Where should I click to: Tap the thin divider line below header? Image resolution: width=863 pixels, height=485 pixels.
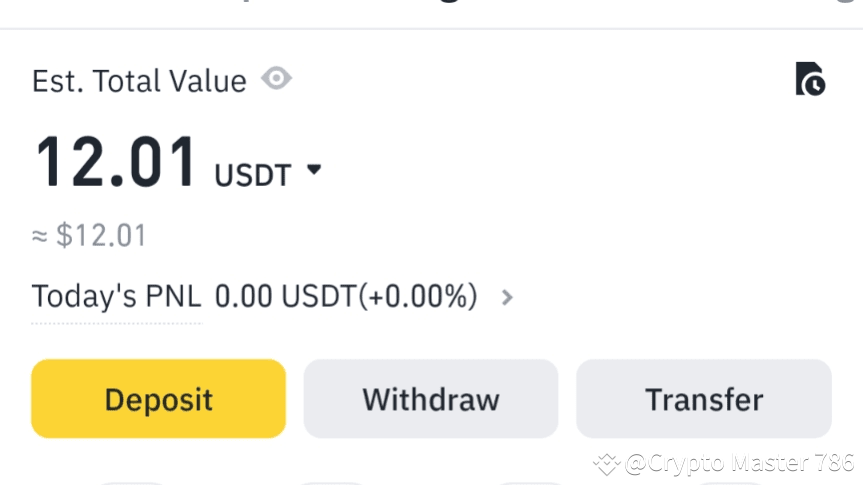pos(431,29)
